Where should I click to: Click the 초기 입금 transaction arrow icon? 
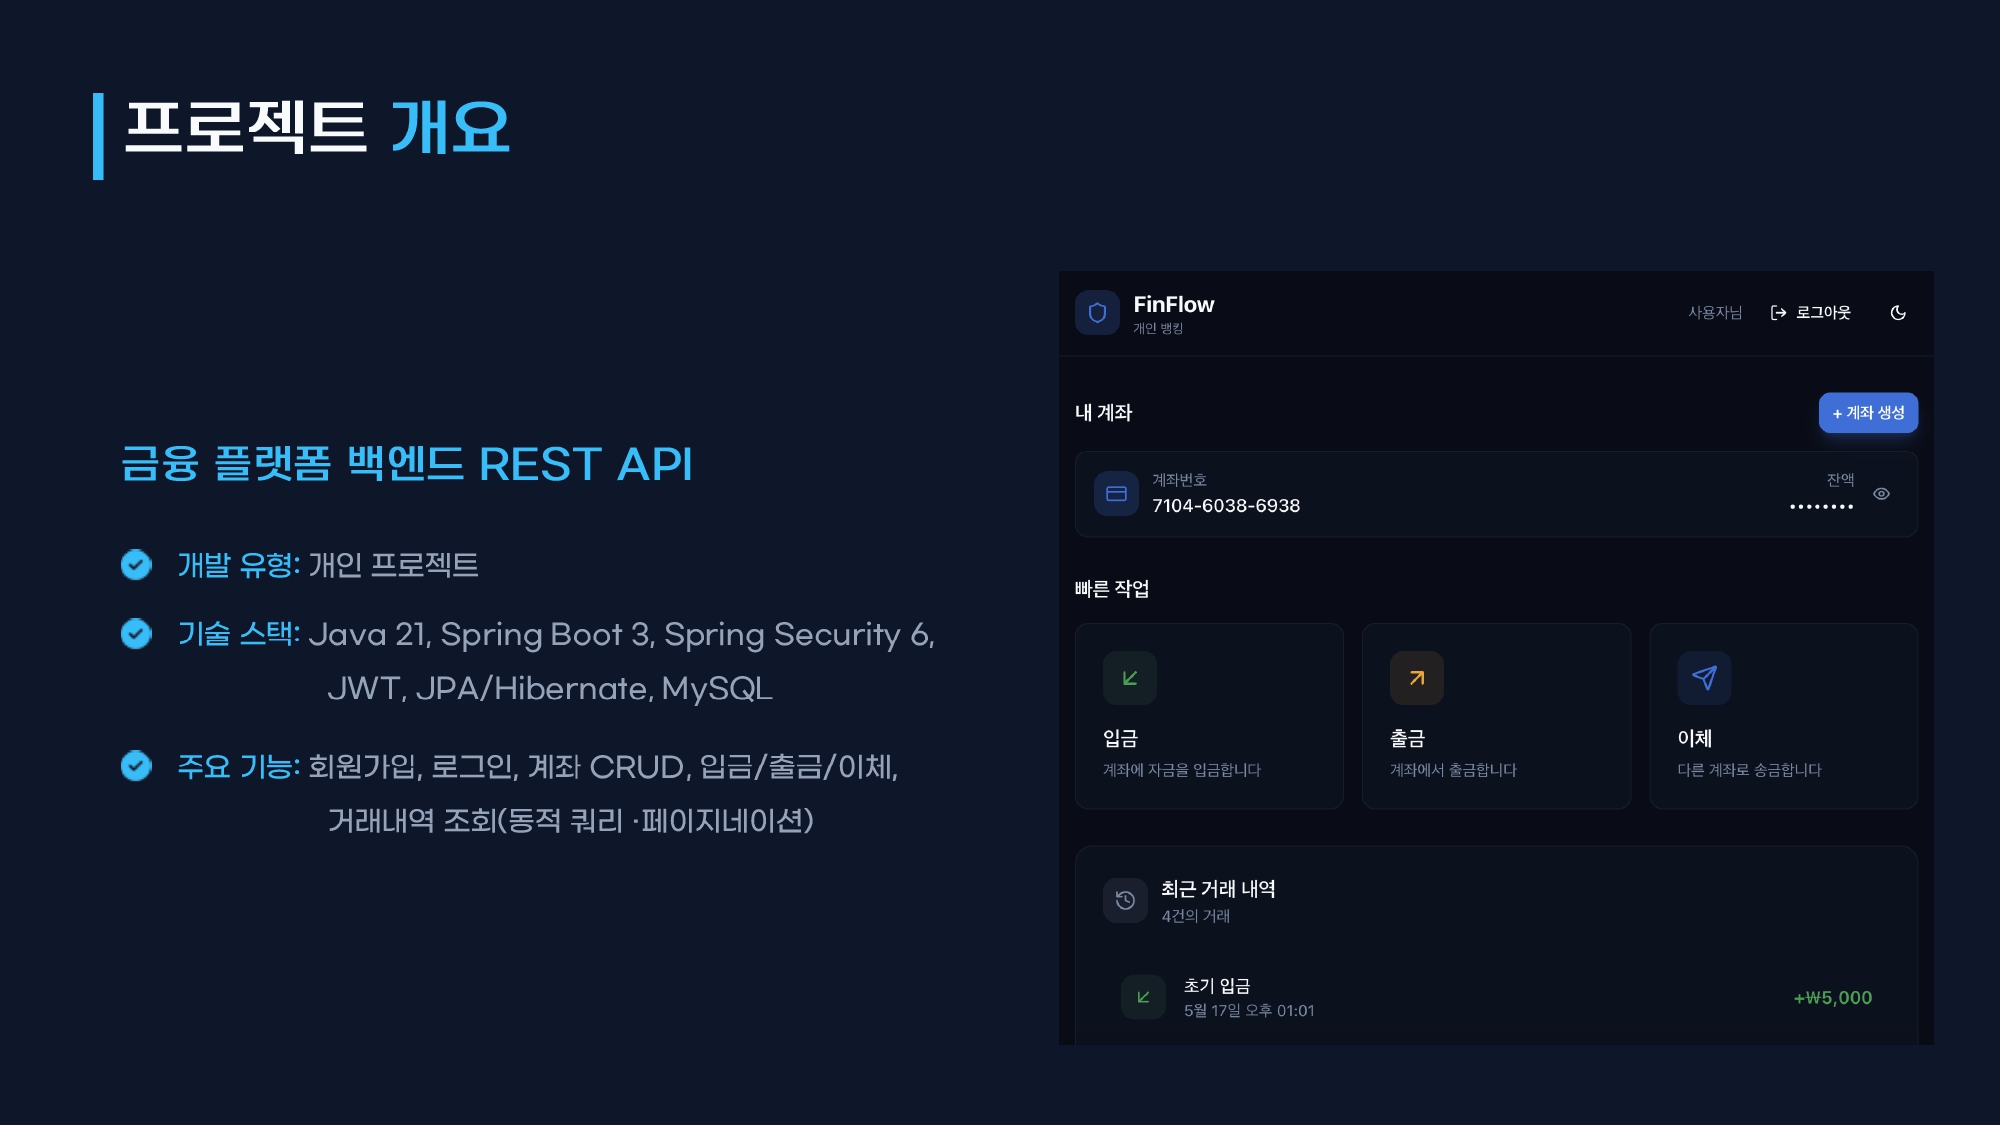pyautogui.click(x=1143, y=997)
